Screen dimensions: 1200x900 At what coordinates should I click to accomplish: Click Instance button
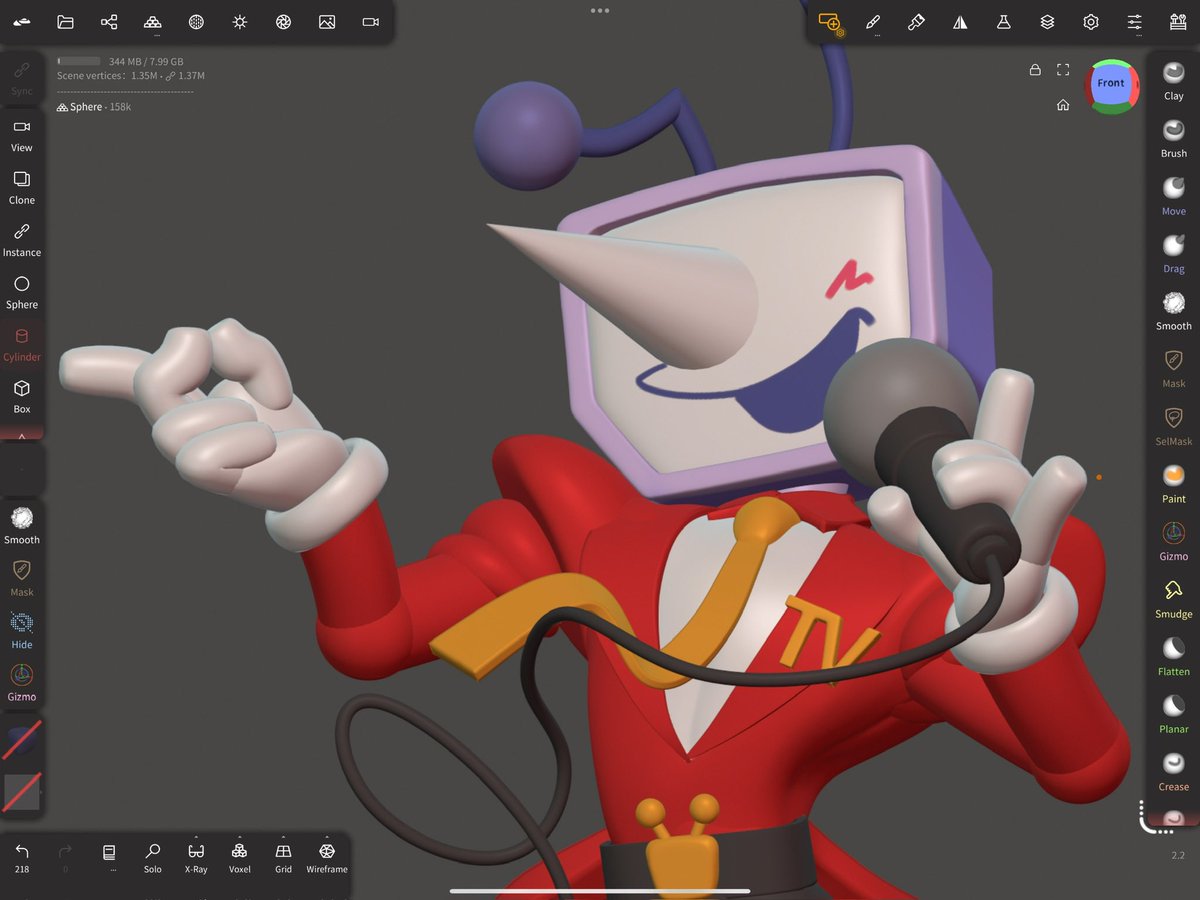pos(22,240)
